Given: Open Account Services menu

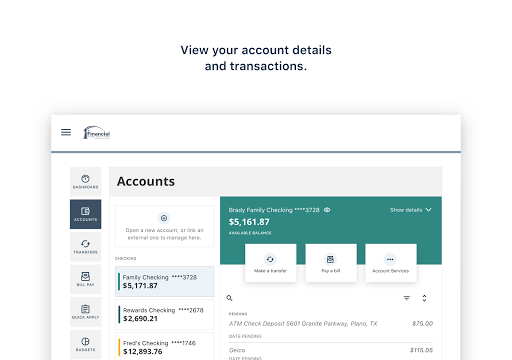Looking at the screenshot, I should pos(391,263).
